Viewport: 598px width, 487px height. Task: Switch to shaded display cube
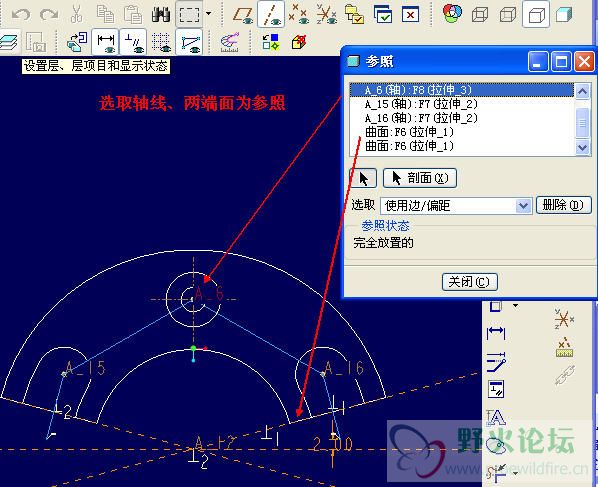click(x=564, y=14)
